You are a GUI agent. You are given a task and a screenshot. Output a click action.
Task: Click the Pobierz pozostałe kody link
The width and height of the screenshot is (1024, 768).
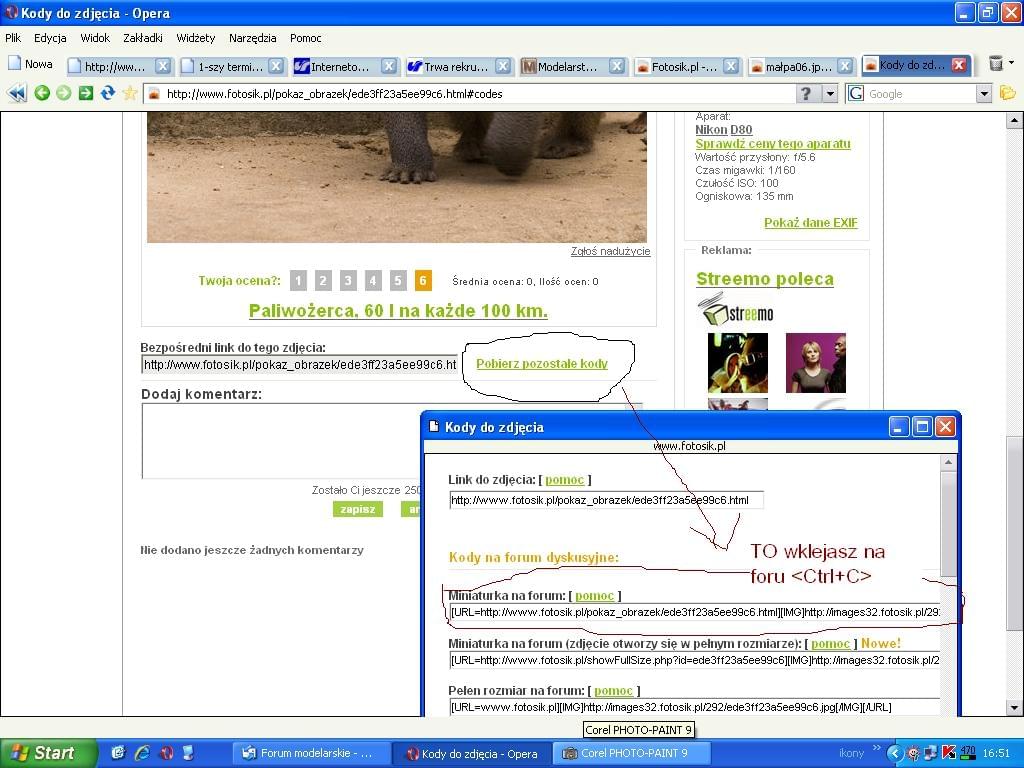coord(541,363)
